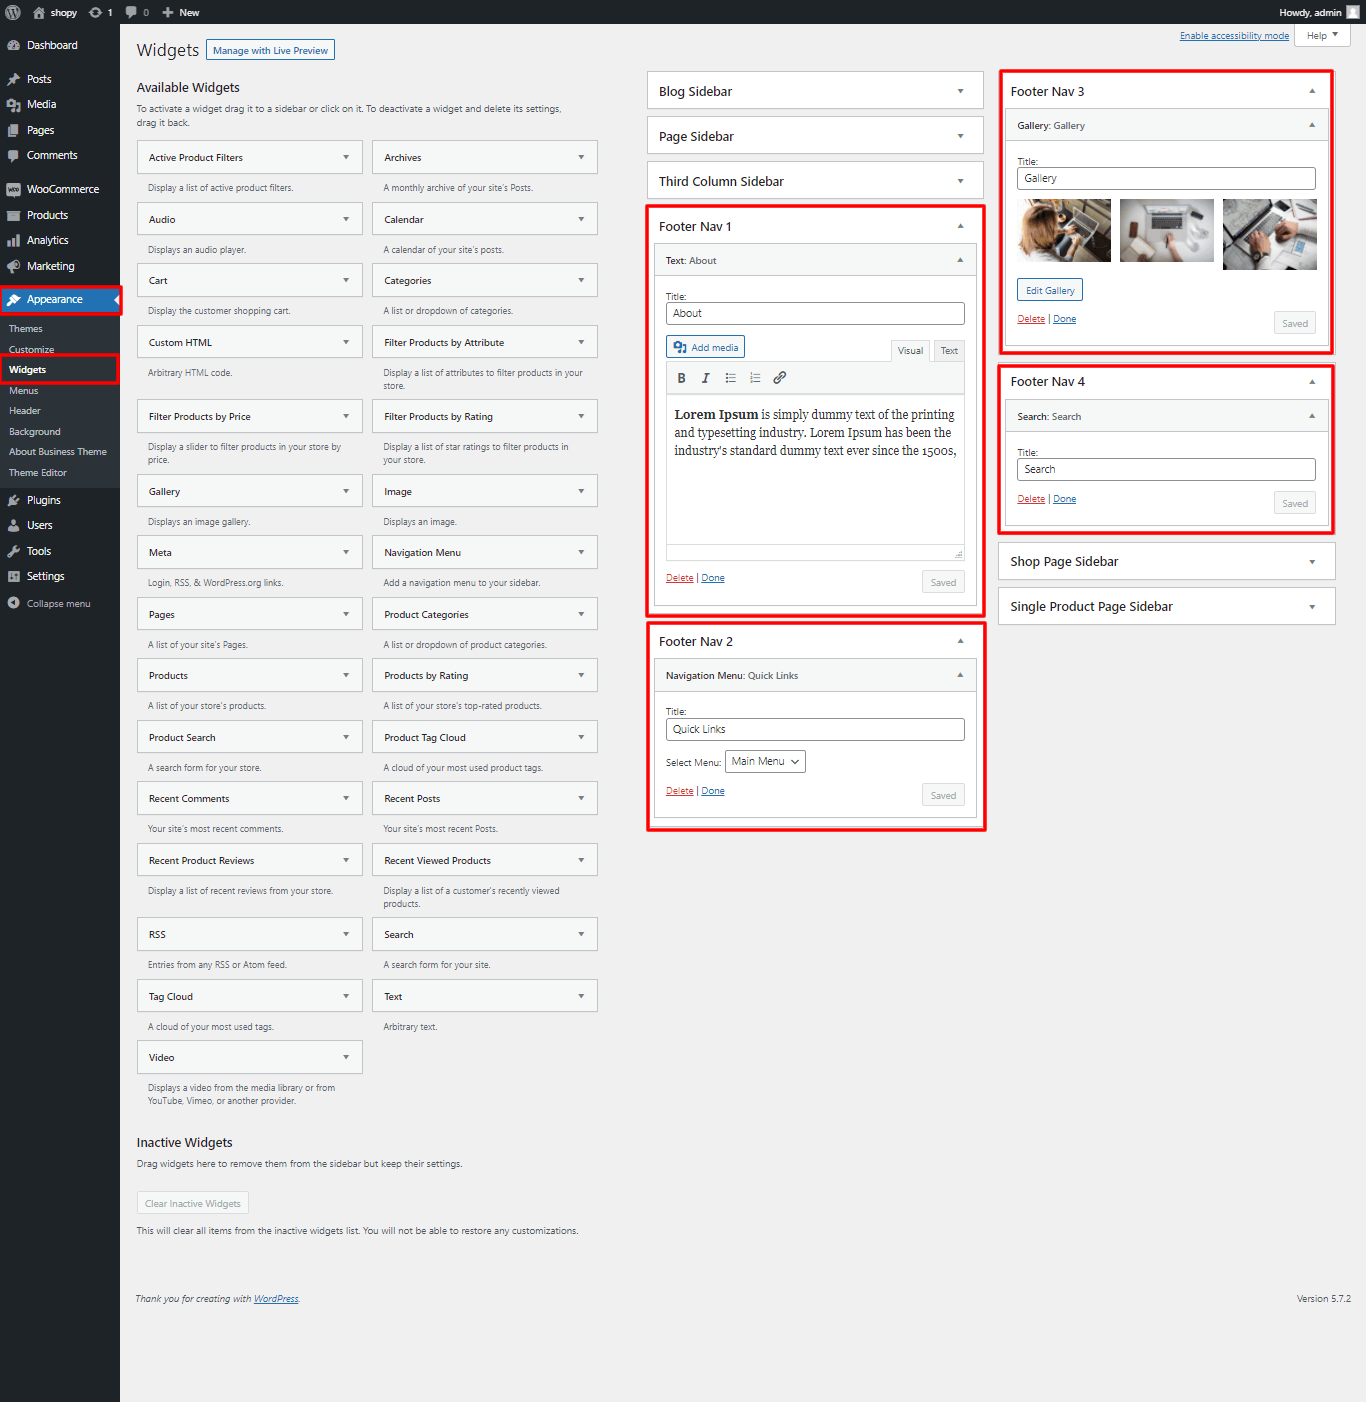
Task: Click the first gallery thumbnail image
Action: click(x=1064, y=231)
